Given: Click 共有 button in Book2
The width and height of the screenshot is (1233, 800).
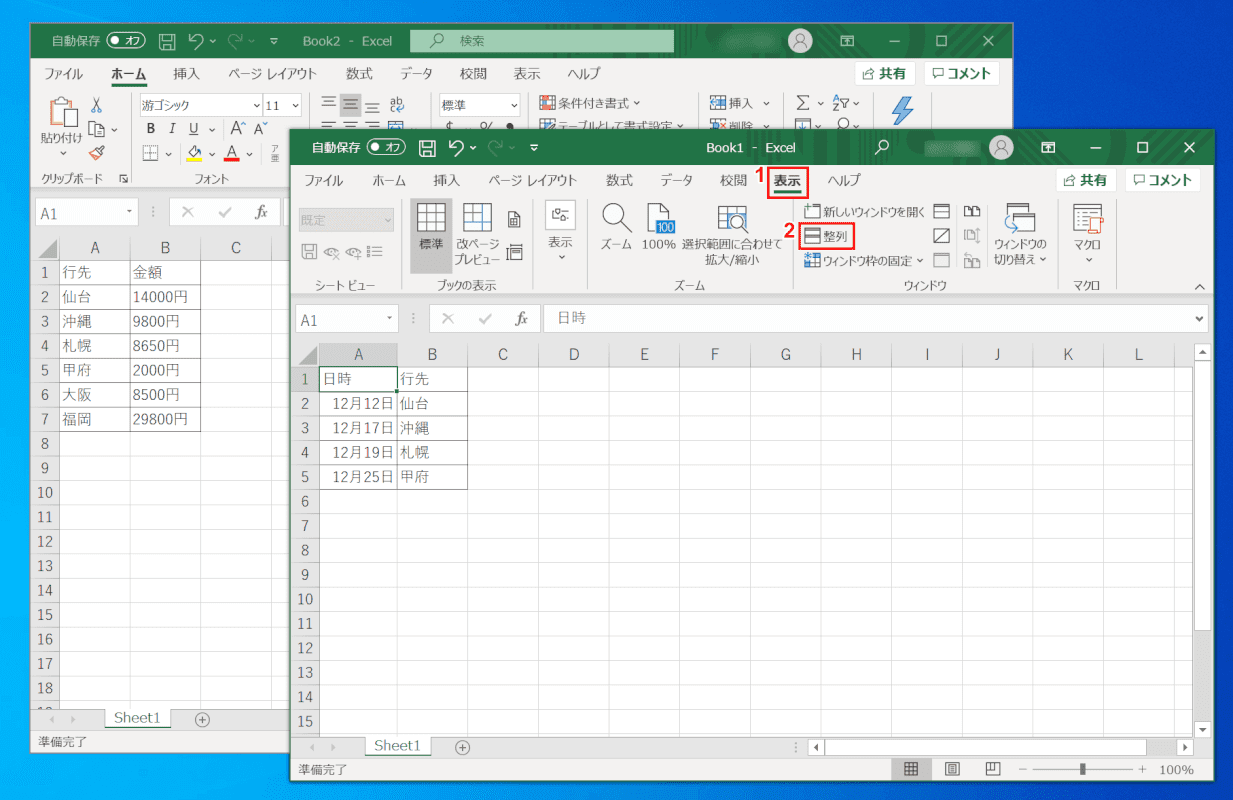Looking at the screenshot, I should click(x=885, y=74).
